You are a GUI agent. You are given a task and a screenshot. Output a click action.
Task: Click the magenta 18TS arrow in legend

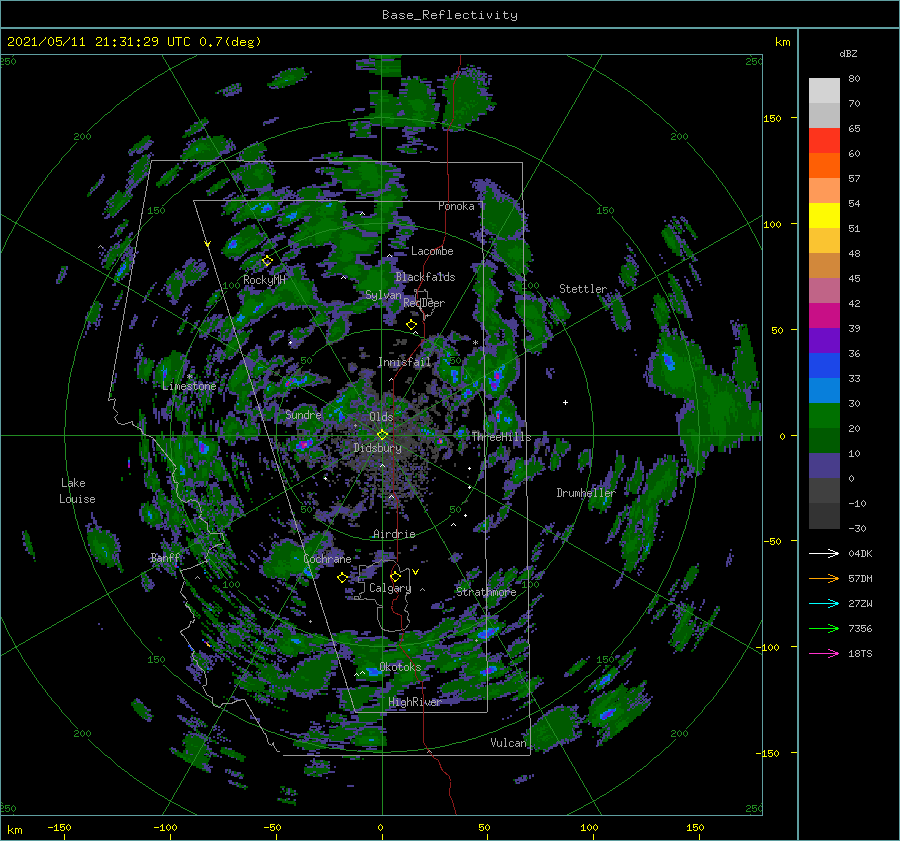824,653
